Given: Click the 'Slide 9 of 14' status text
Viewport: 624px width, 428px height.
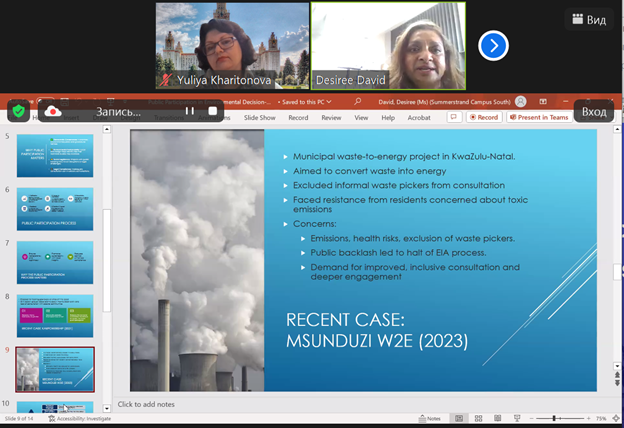Looking at the screenshot, I should tap(19, 418).
